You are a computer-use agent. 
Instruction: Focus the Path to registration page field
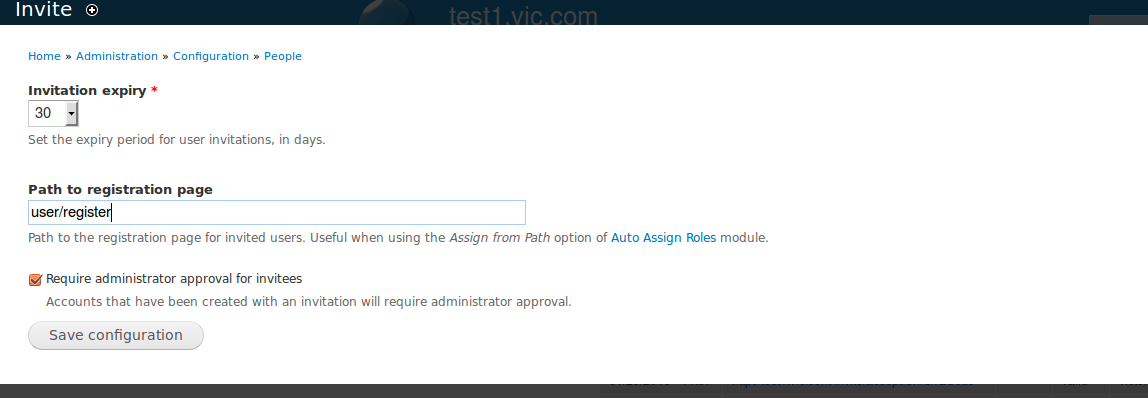pyautogui.click(x=277, y=212)
